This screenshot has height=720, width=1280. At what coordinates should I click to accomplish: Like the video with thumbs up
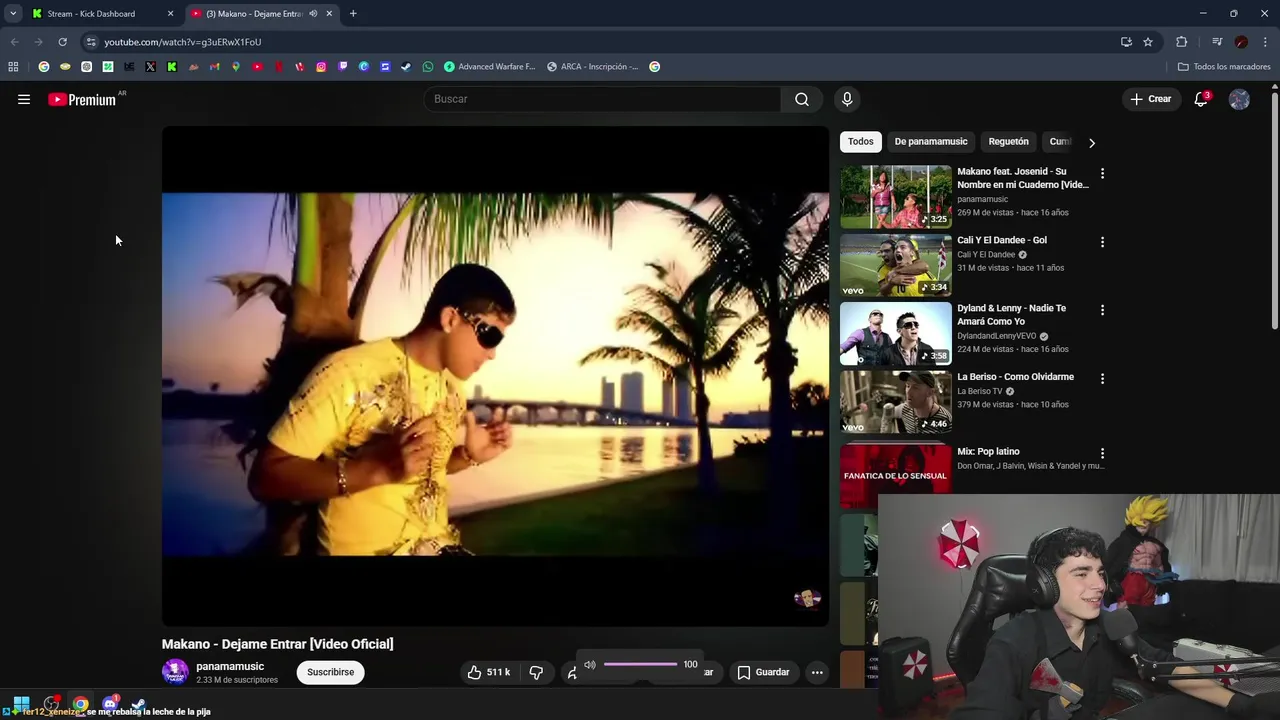(489, 672)
